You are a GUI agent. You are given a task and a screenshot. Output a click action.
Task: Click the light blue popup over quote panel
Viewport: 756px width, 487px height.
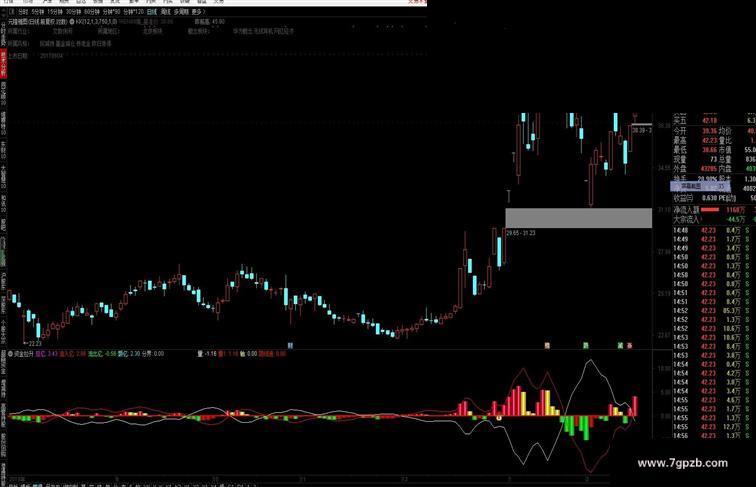pyautogui.click(x=700, y=186)
